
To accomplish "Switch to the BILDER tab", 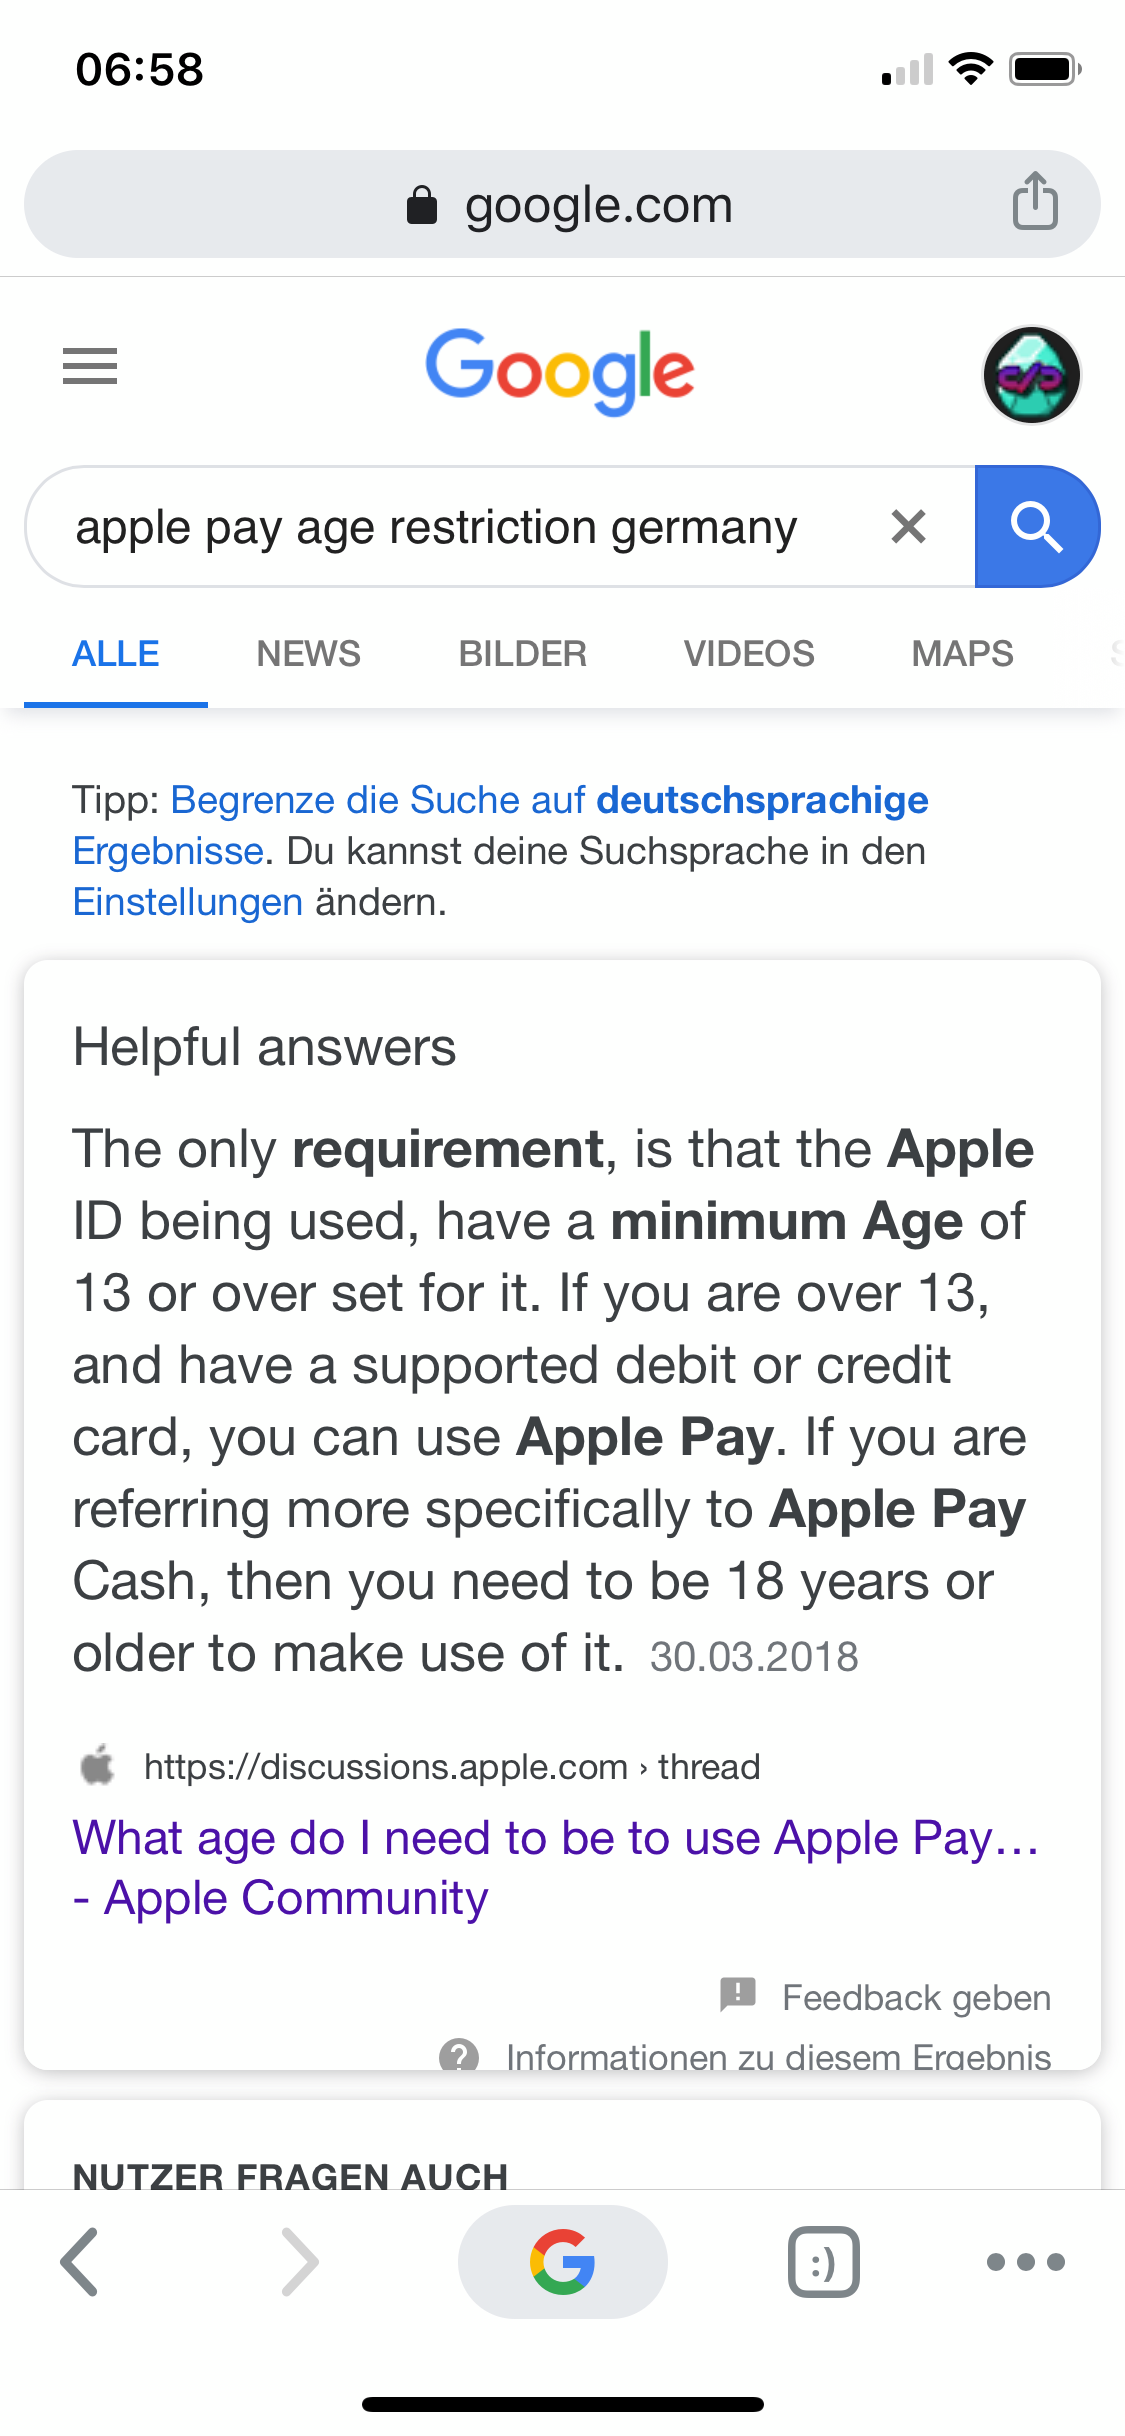I will pyautogui.click(x=522, y=654).
